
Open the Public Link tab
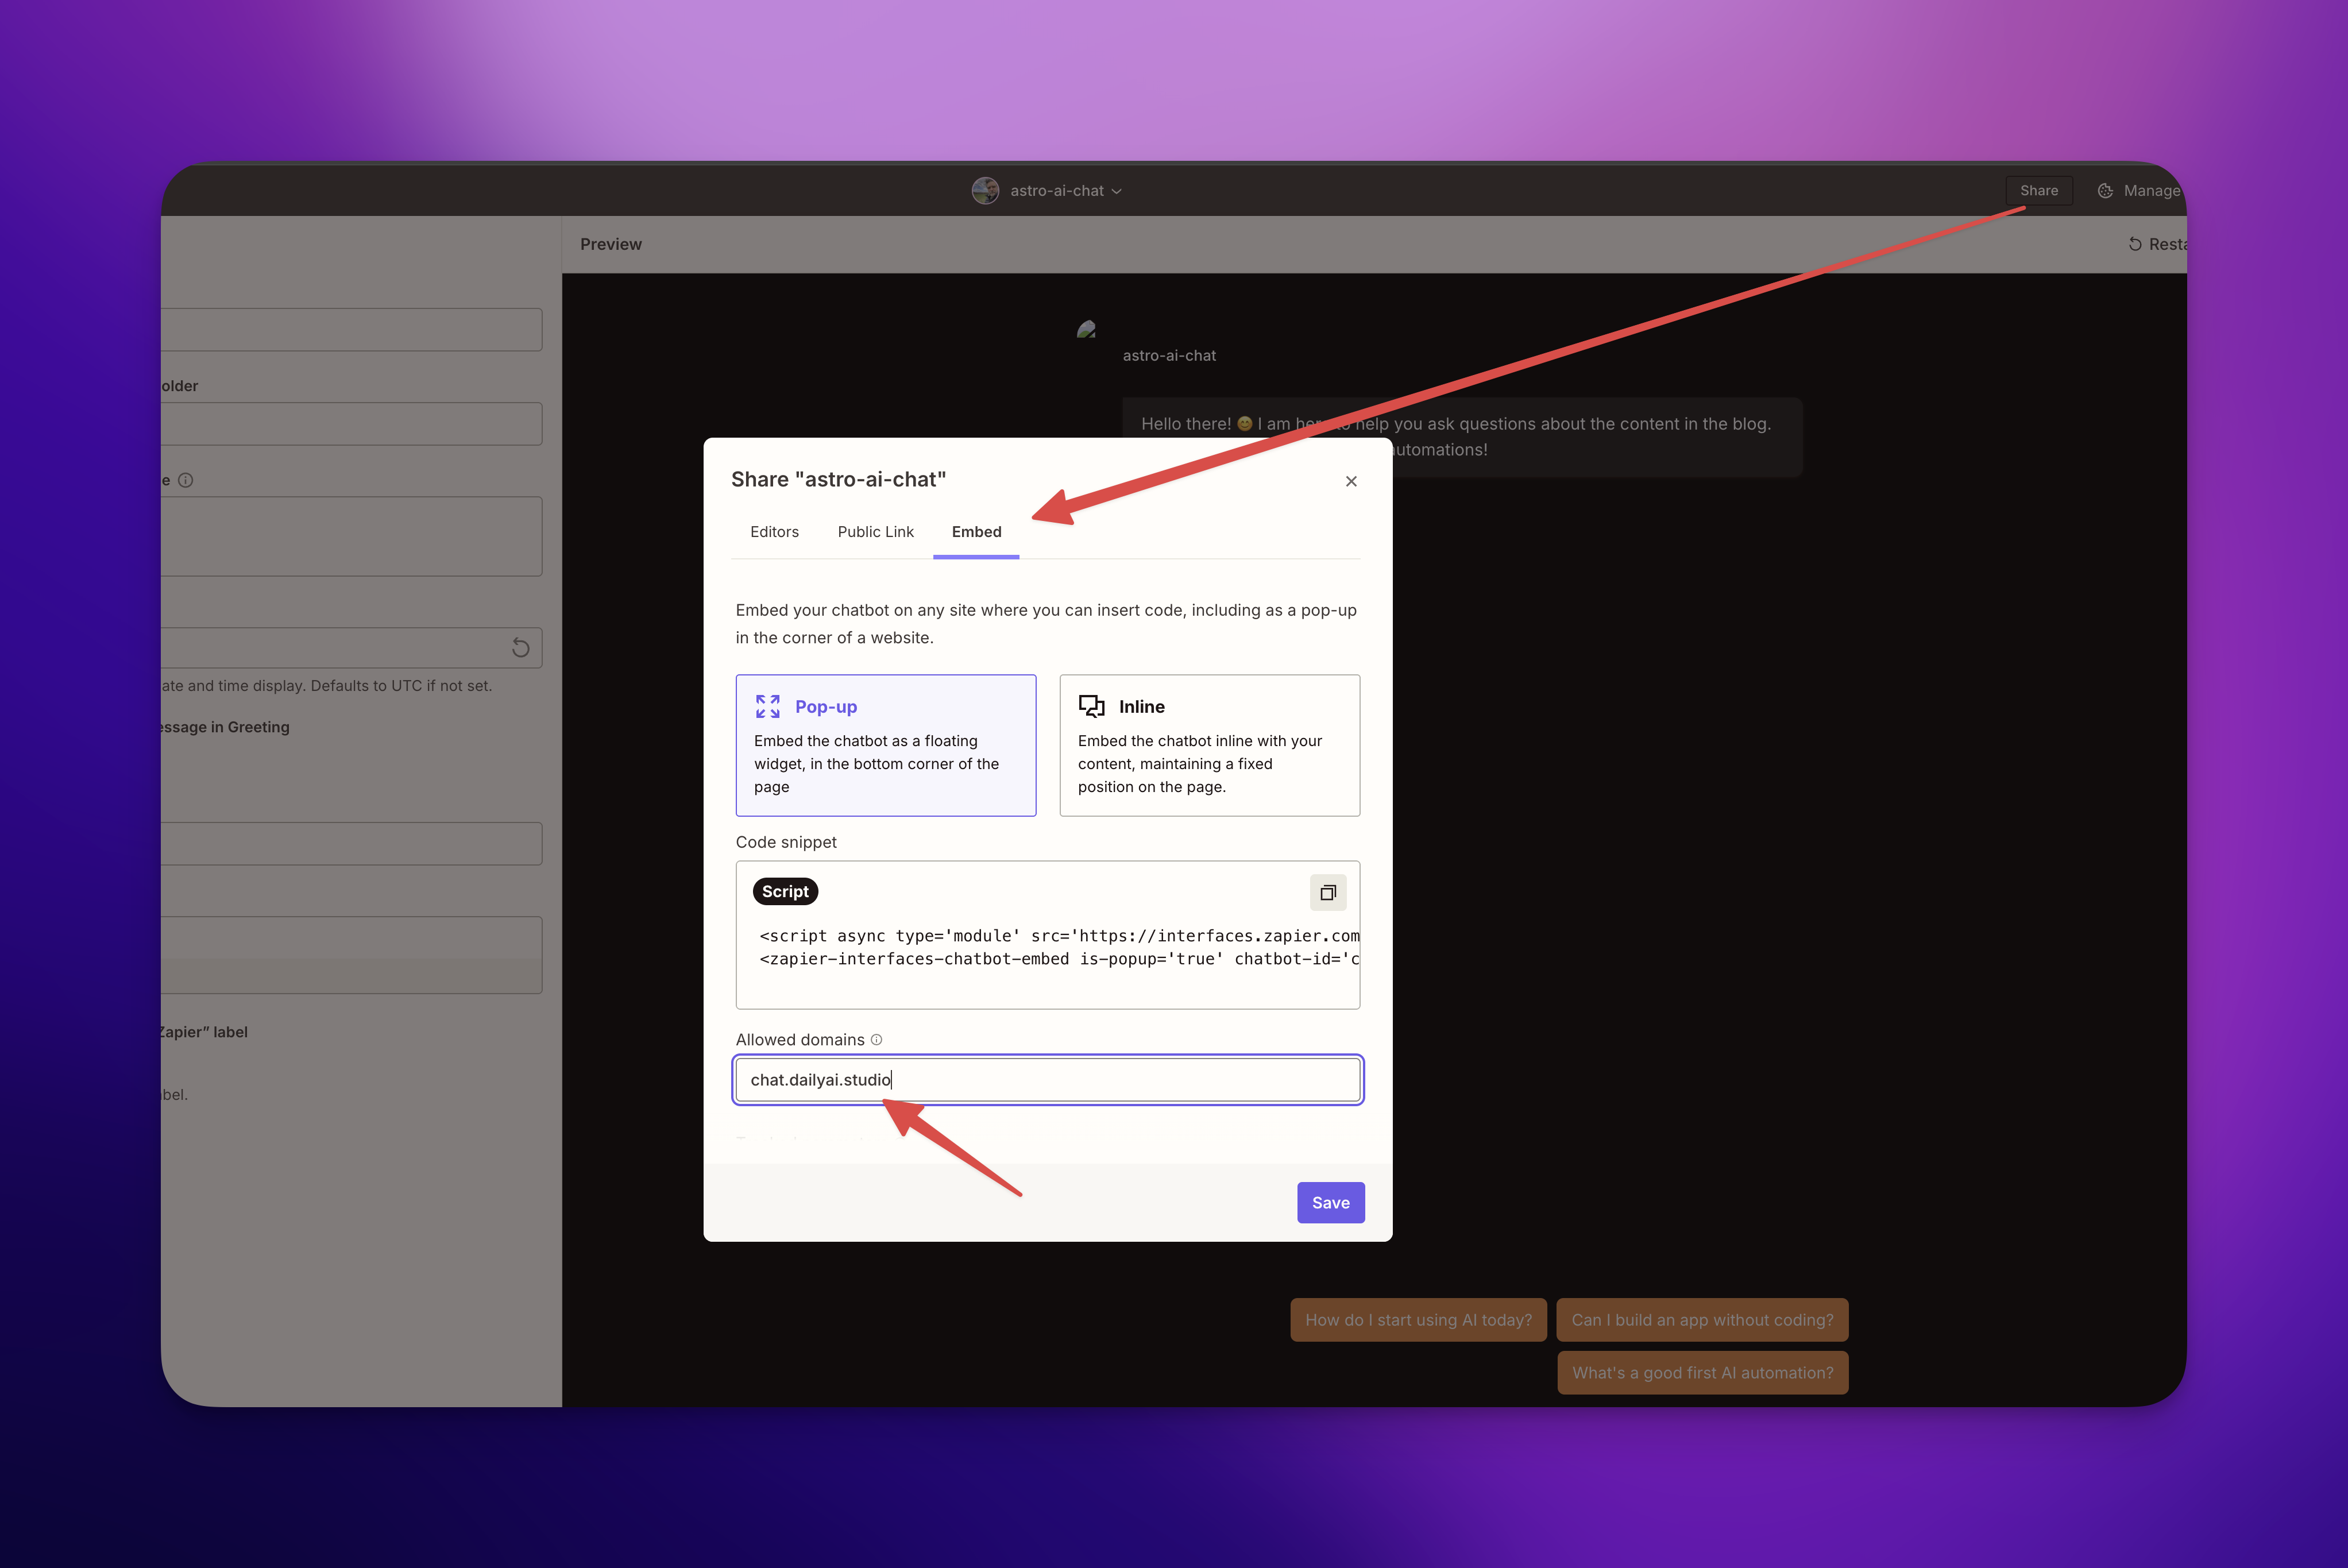(875, 532)
